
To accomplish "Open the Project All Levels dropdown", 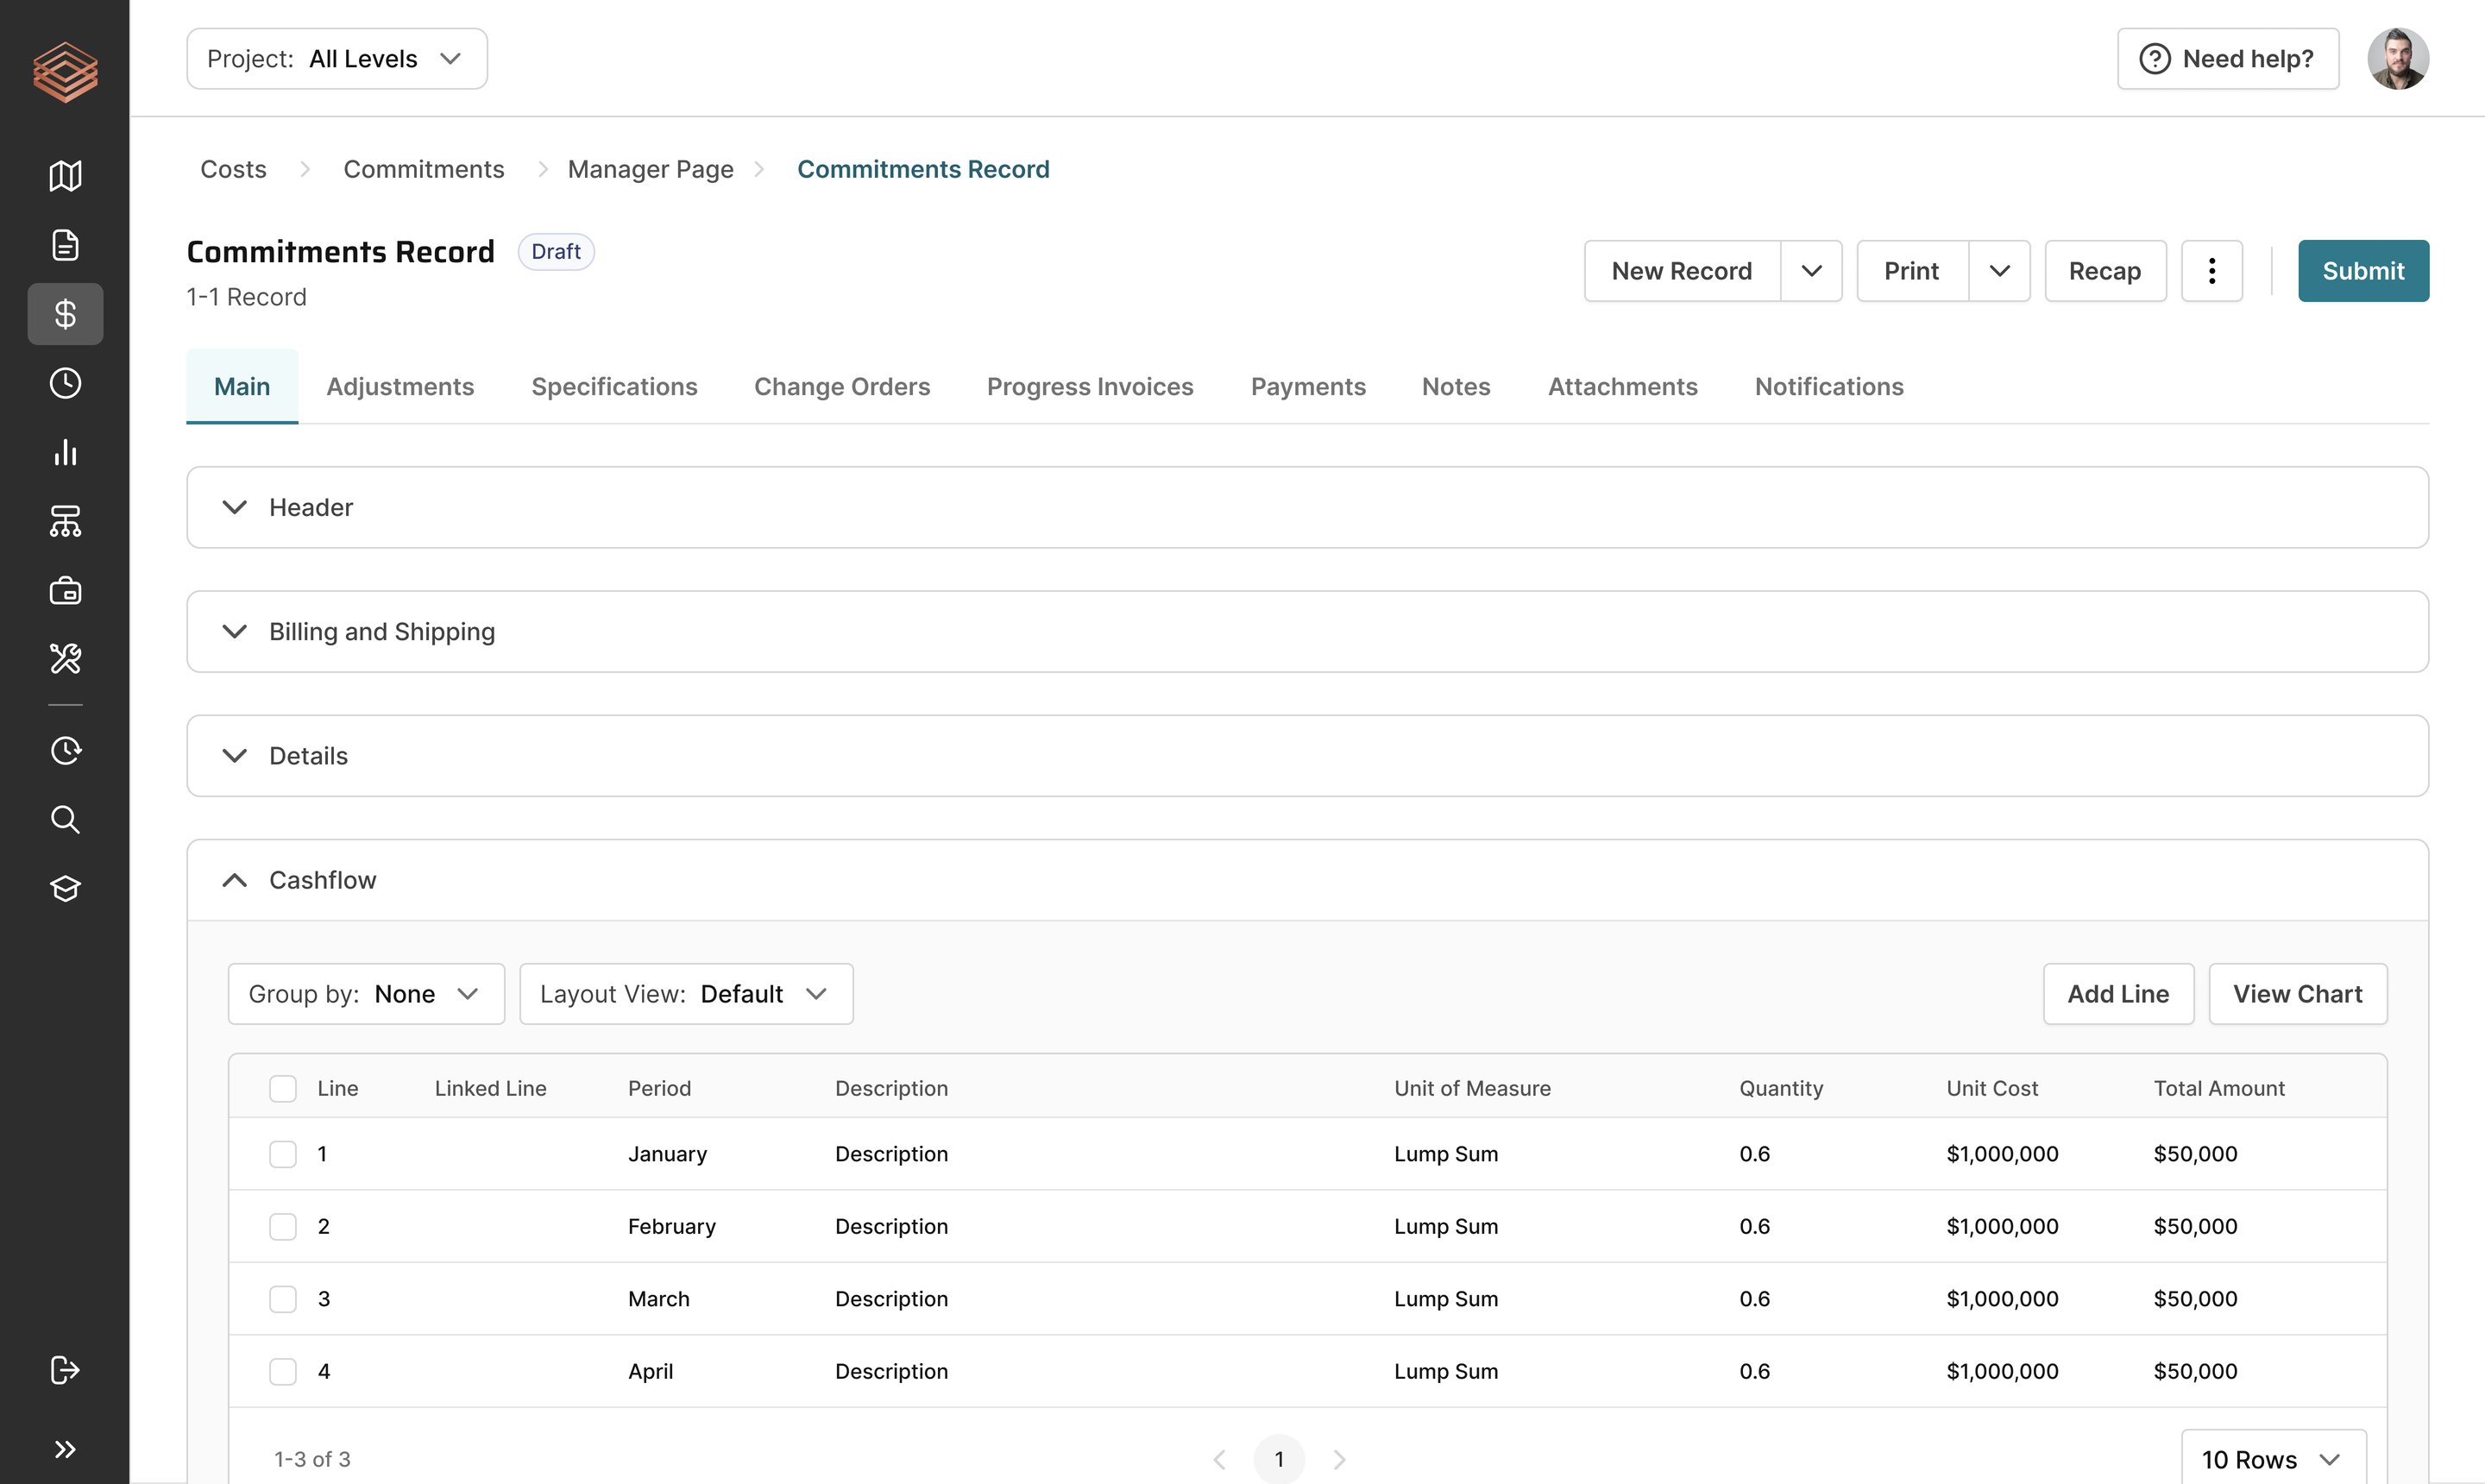I will click(x=337, y=59).
